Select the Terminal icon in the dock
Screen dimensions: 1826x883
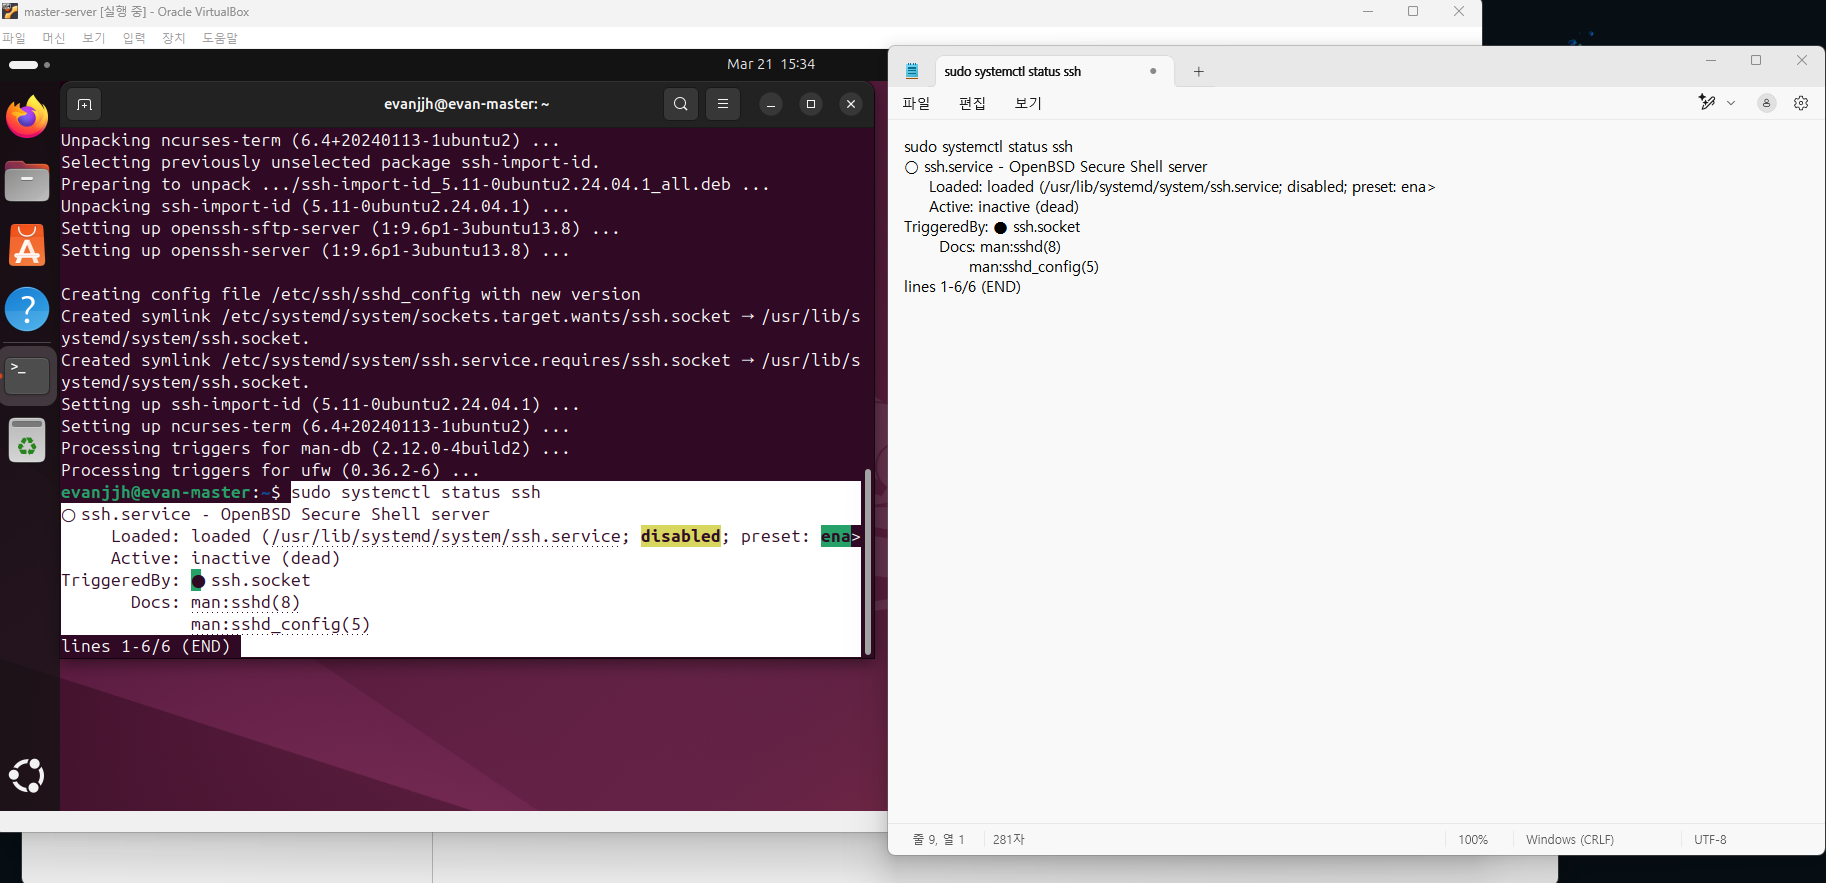tap(27, 375)
